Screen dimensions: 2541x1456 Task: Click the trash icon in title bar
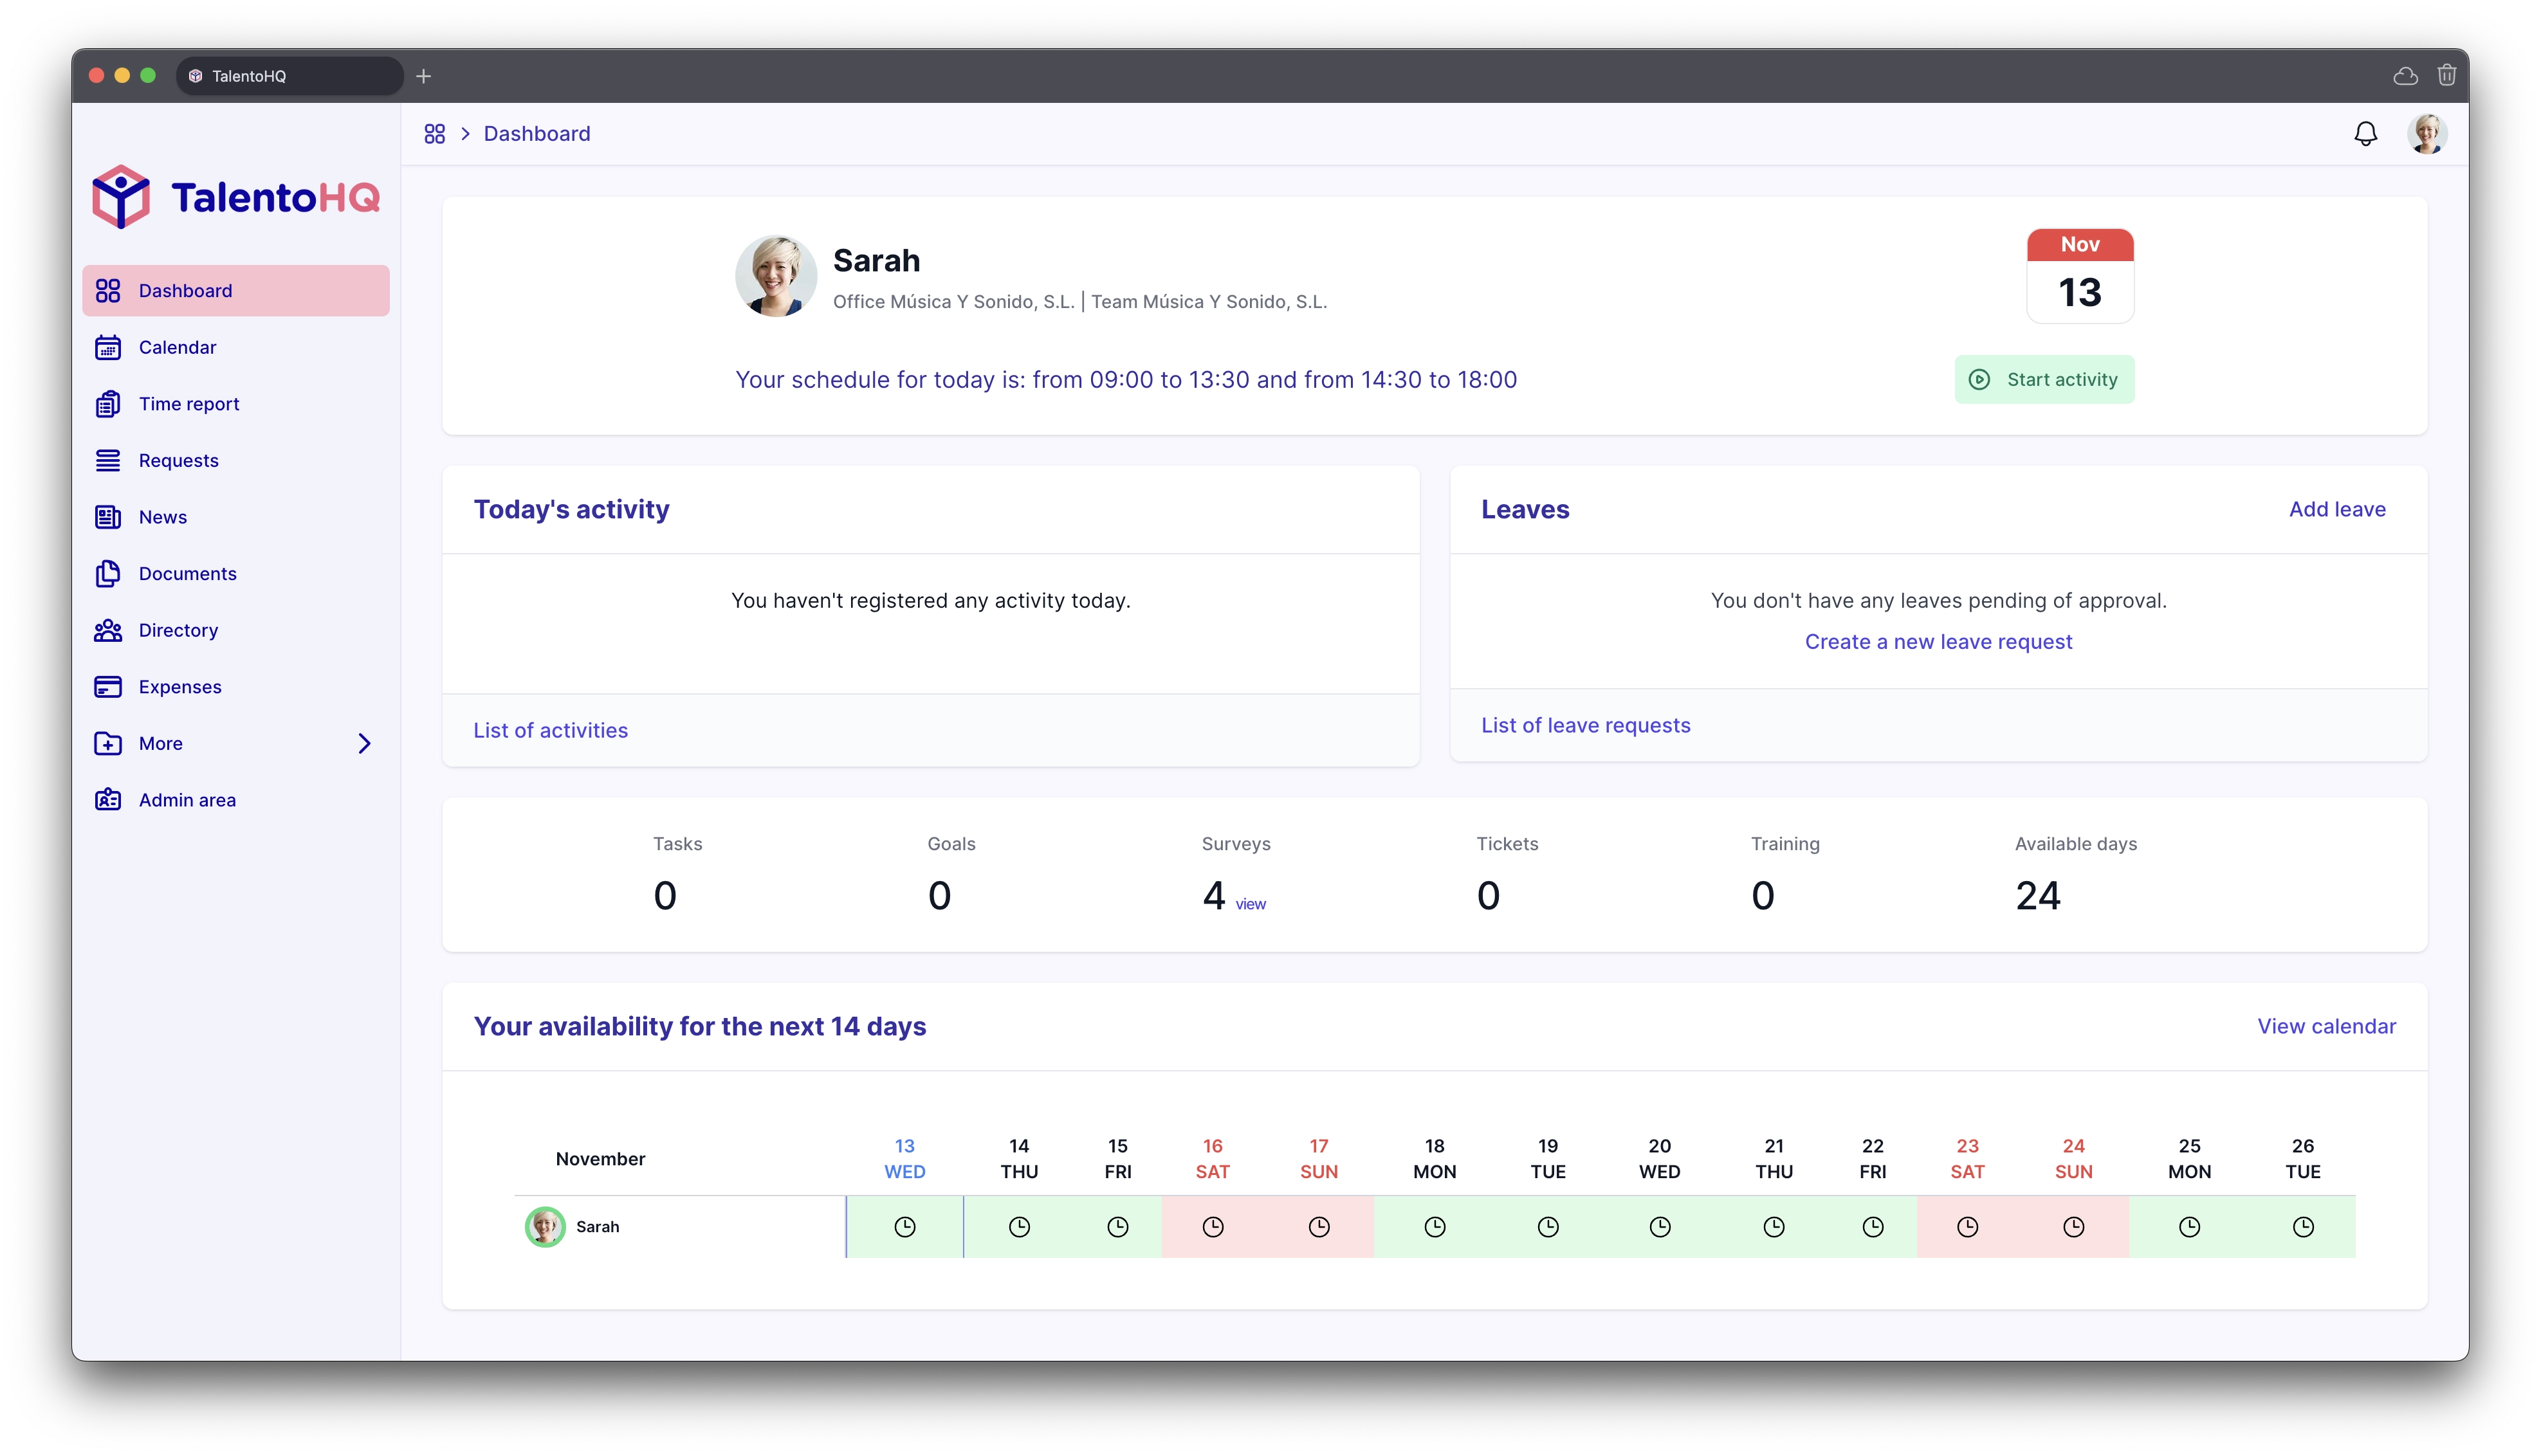tap(2446, 76)
